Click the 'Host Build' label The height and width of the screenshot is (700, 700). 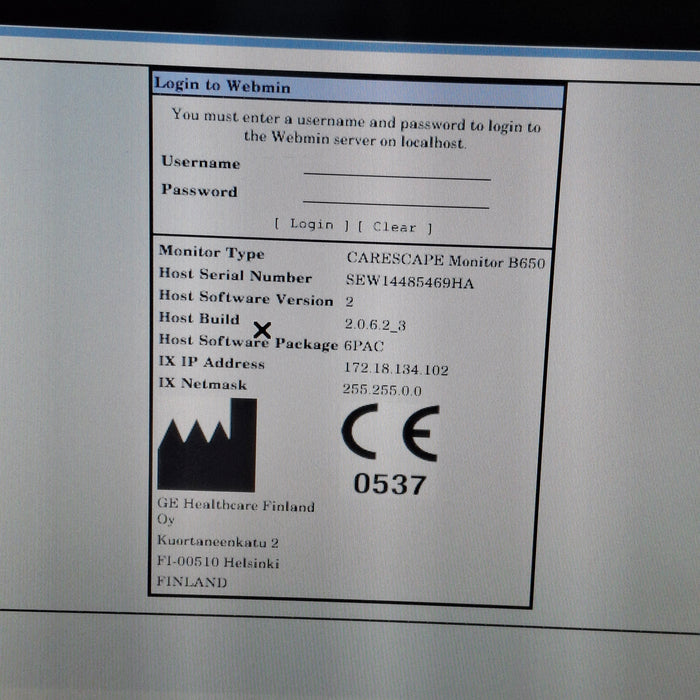(199, 318)
